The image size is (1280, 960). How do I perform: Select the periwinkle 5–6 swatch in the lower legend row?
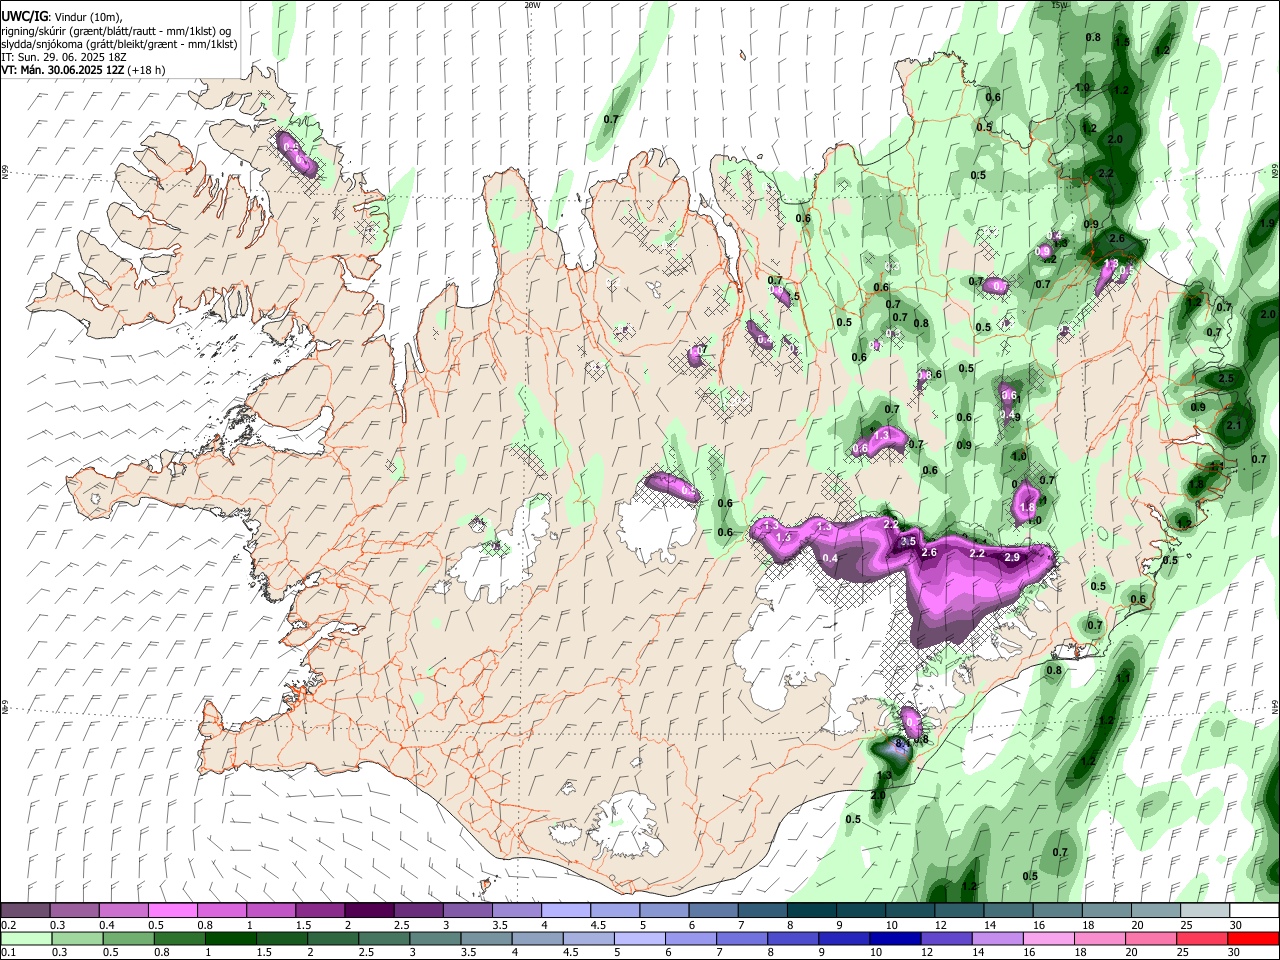click(639, 938)
